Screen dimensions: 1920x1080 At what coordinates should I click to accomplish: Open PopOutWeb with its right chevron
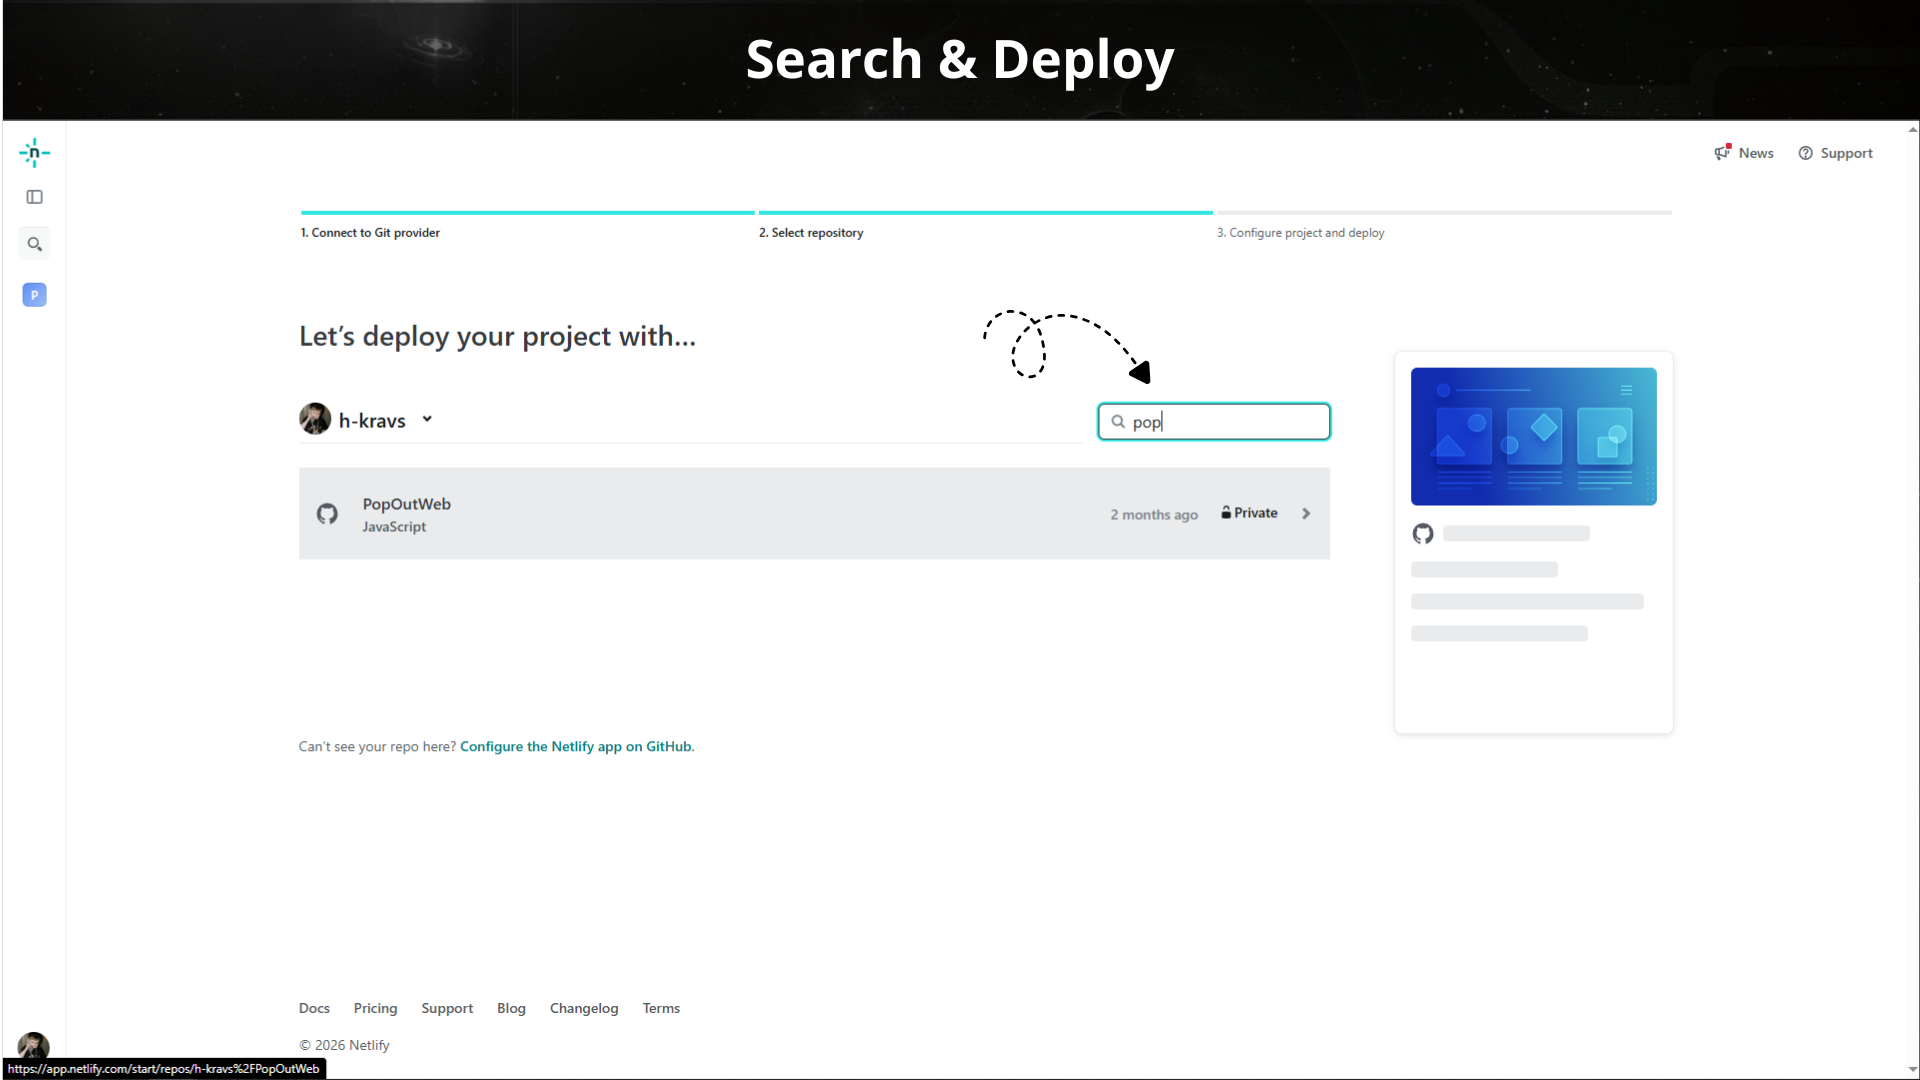1306,513
